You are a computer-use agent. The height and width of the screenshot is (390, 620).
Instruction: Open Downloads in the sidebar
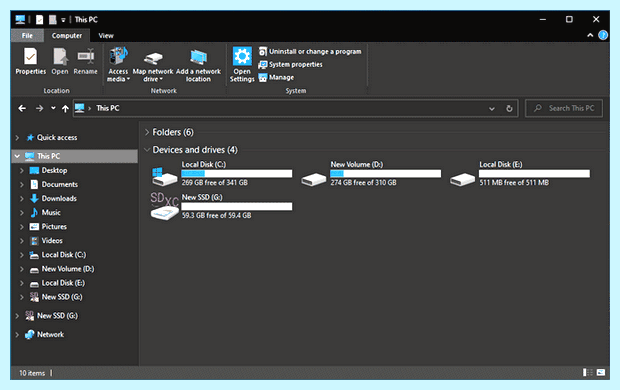(59, 199)
